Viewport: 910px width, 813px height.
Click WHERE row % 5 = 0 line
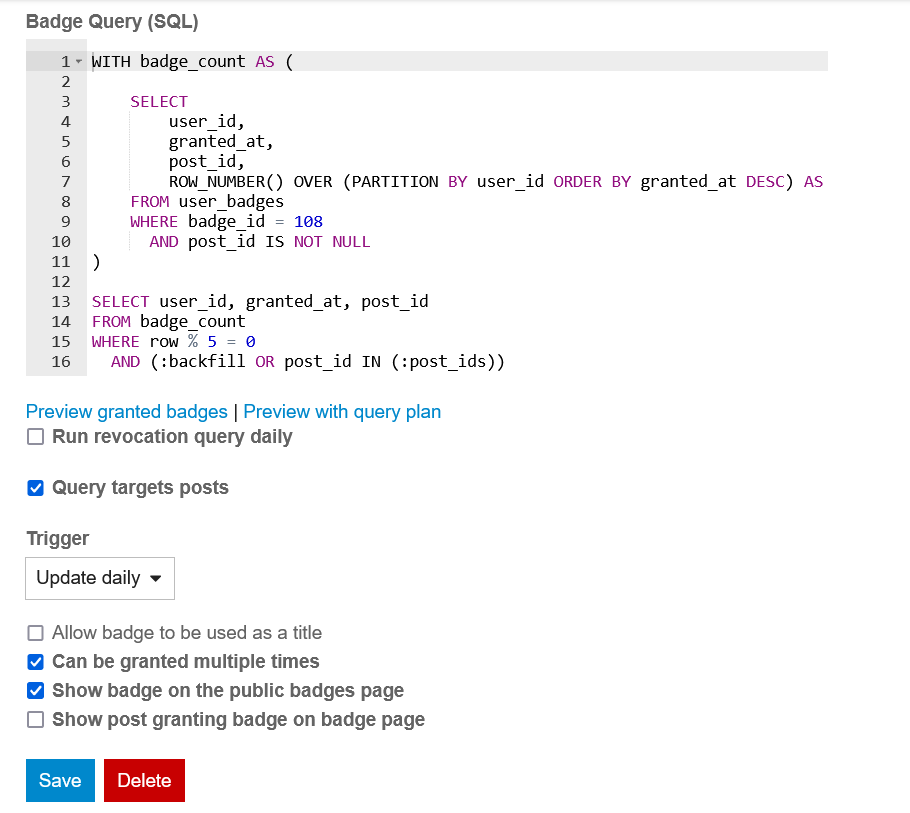(174, 342)
